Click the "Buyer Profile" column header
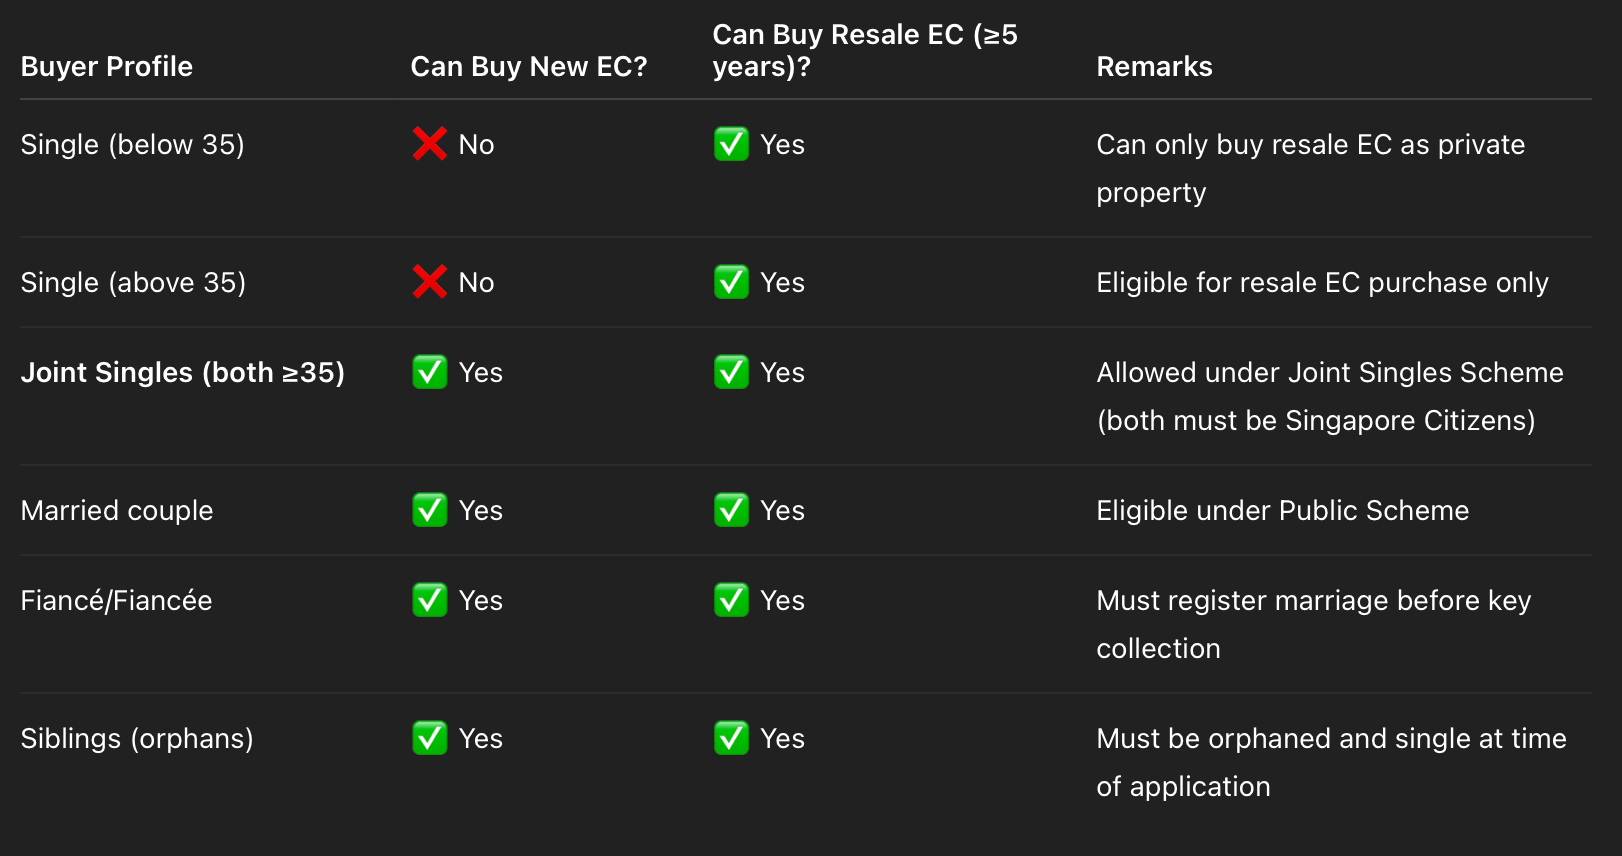Image resolution: width=1622 pixels, height=856 pixels. pos(107,67)
